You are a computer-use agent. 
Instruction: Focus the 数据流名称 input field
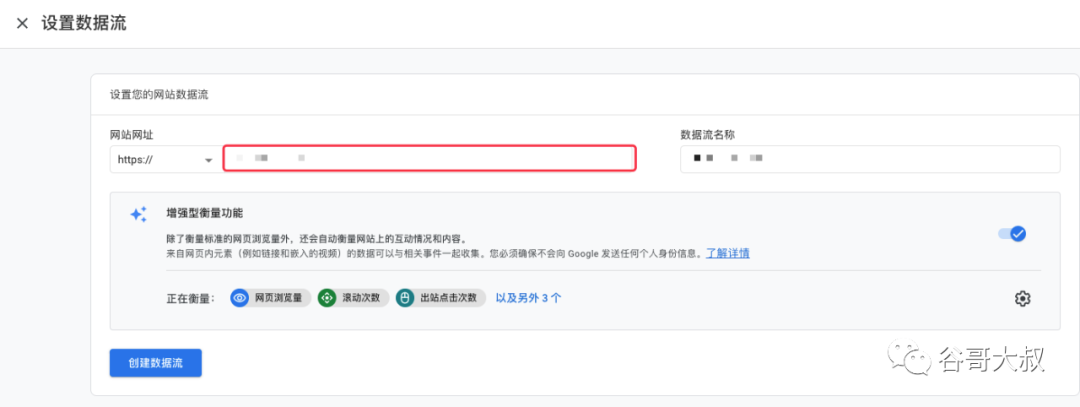(x=869, y=159)
